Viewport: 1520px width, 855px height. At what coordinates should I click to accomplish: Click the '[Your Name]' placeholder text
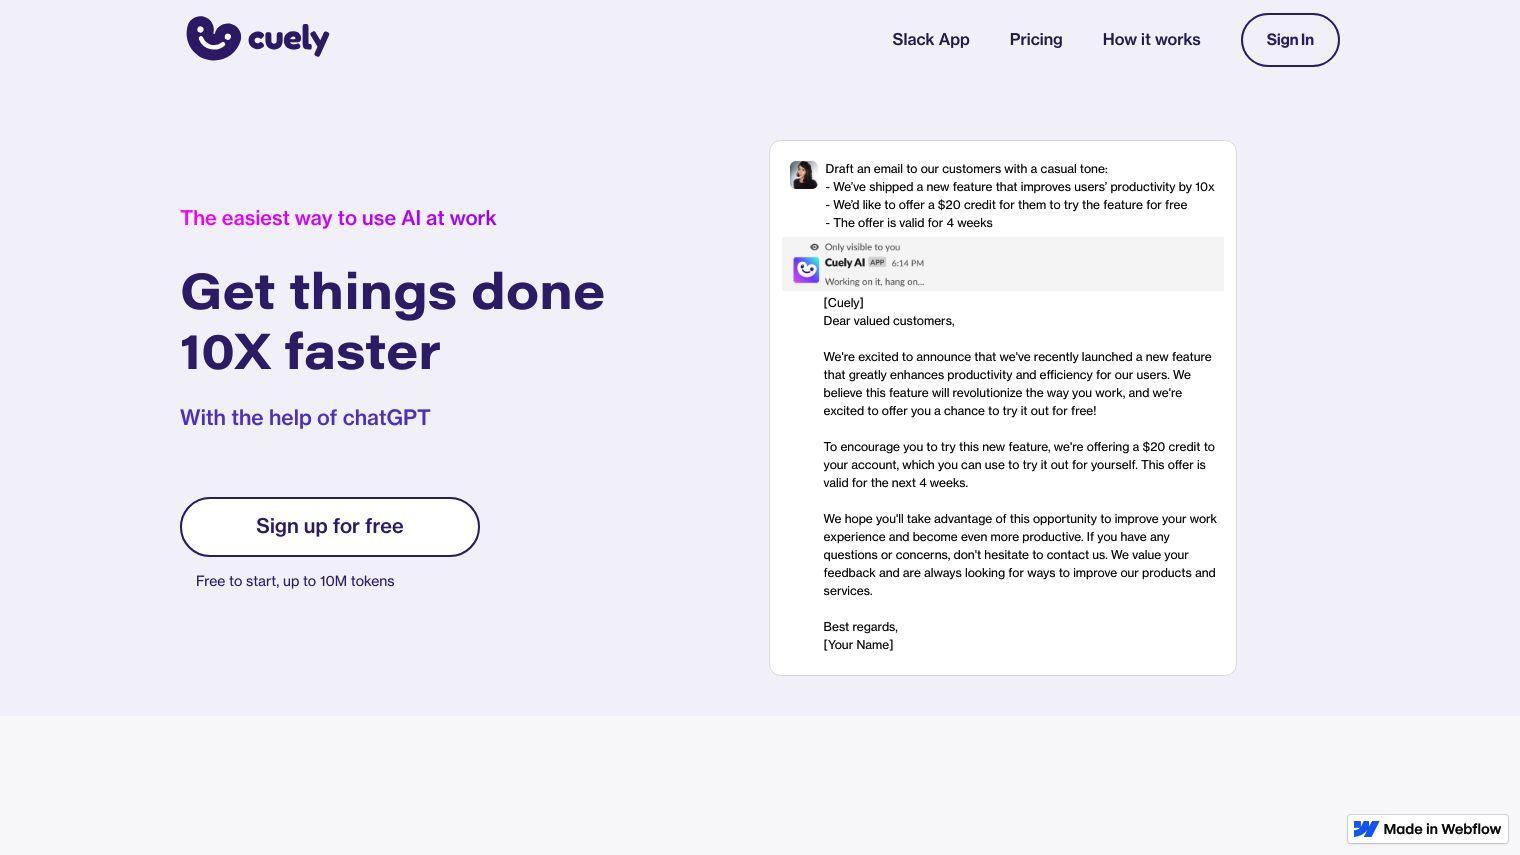pos(858,645)
